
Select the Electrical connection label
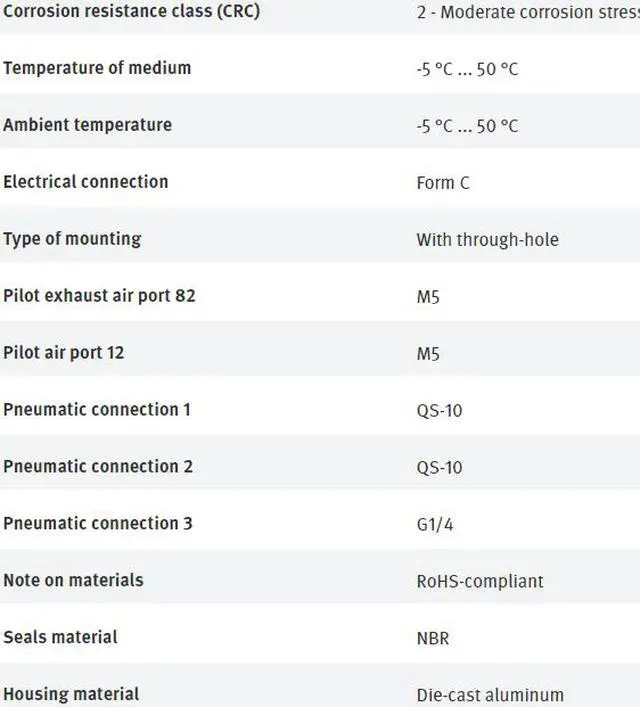pos(86,182)
